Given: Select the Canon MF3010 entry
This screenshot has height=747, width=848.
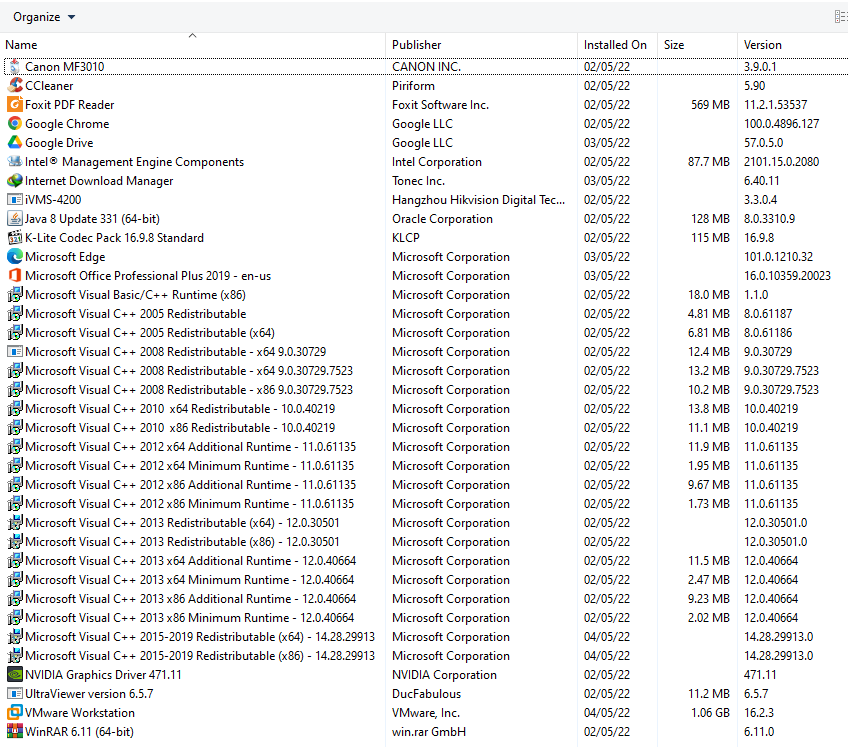Looking at the screenshot, I should pos(65,67).
